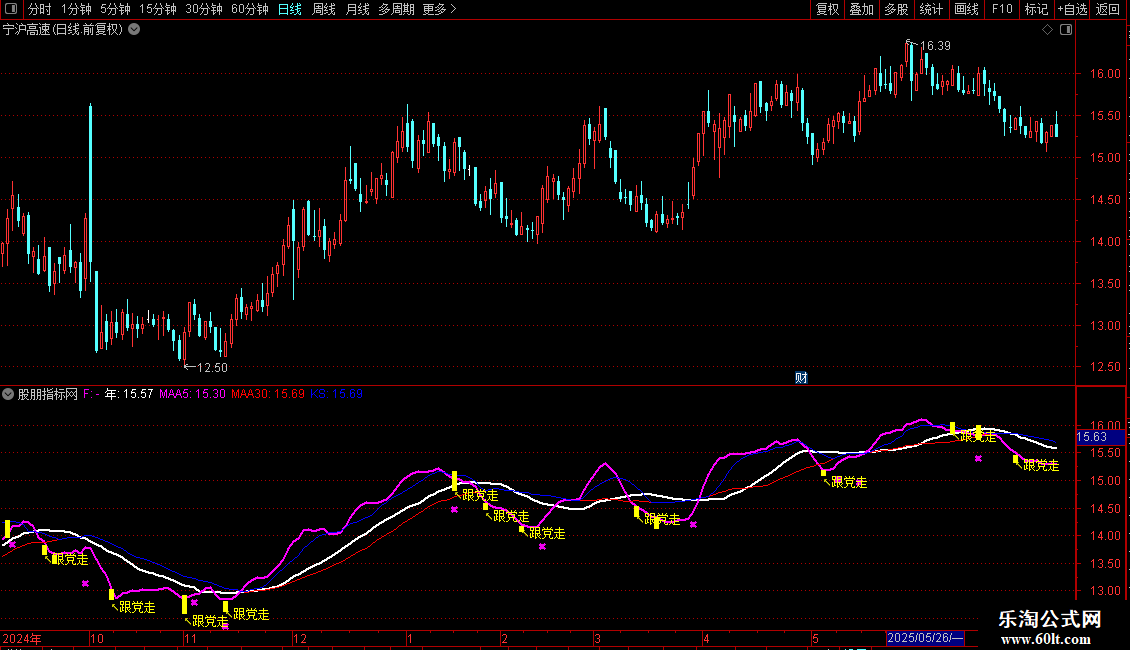
Task: Click the month 12 time axis label
Action: tap(300, 638)
